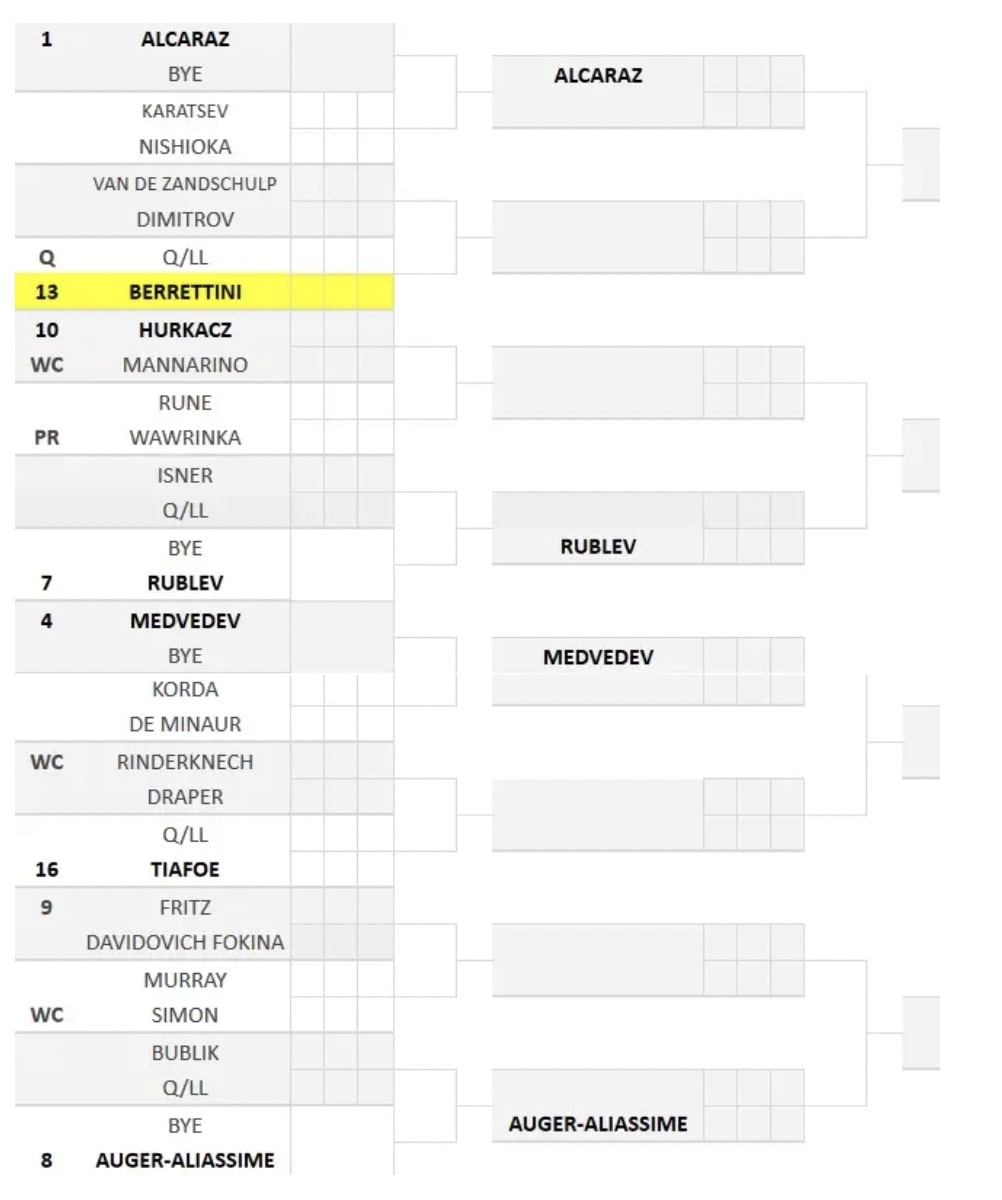Click the second-round ALCARAZ box

click(598, 75)
